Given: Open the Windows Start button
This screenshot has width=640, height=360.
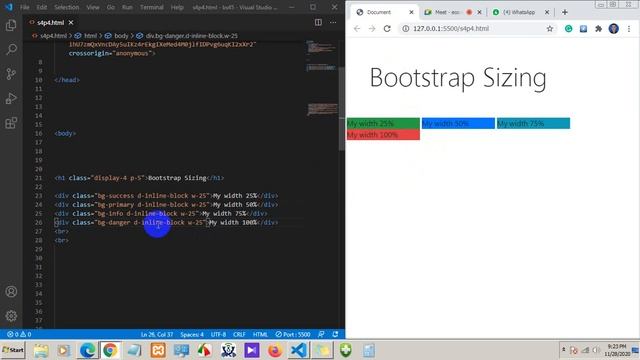Looking at the screenshot, I should (x=13, y=350).
